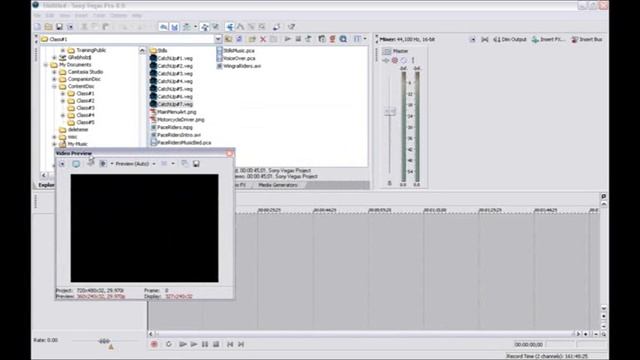This screenshot has height=360, width=640.
Task: Toggle Loop Playback in transport bar
Action: tap(169, 344)
